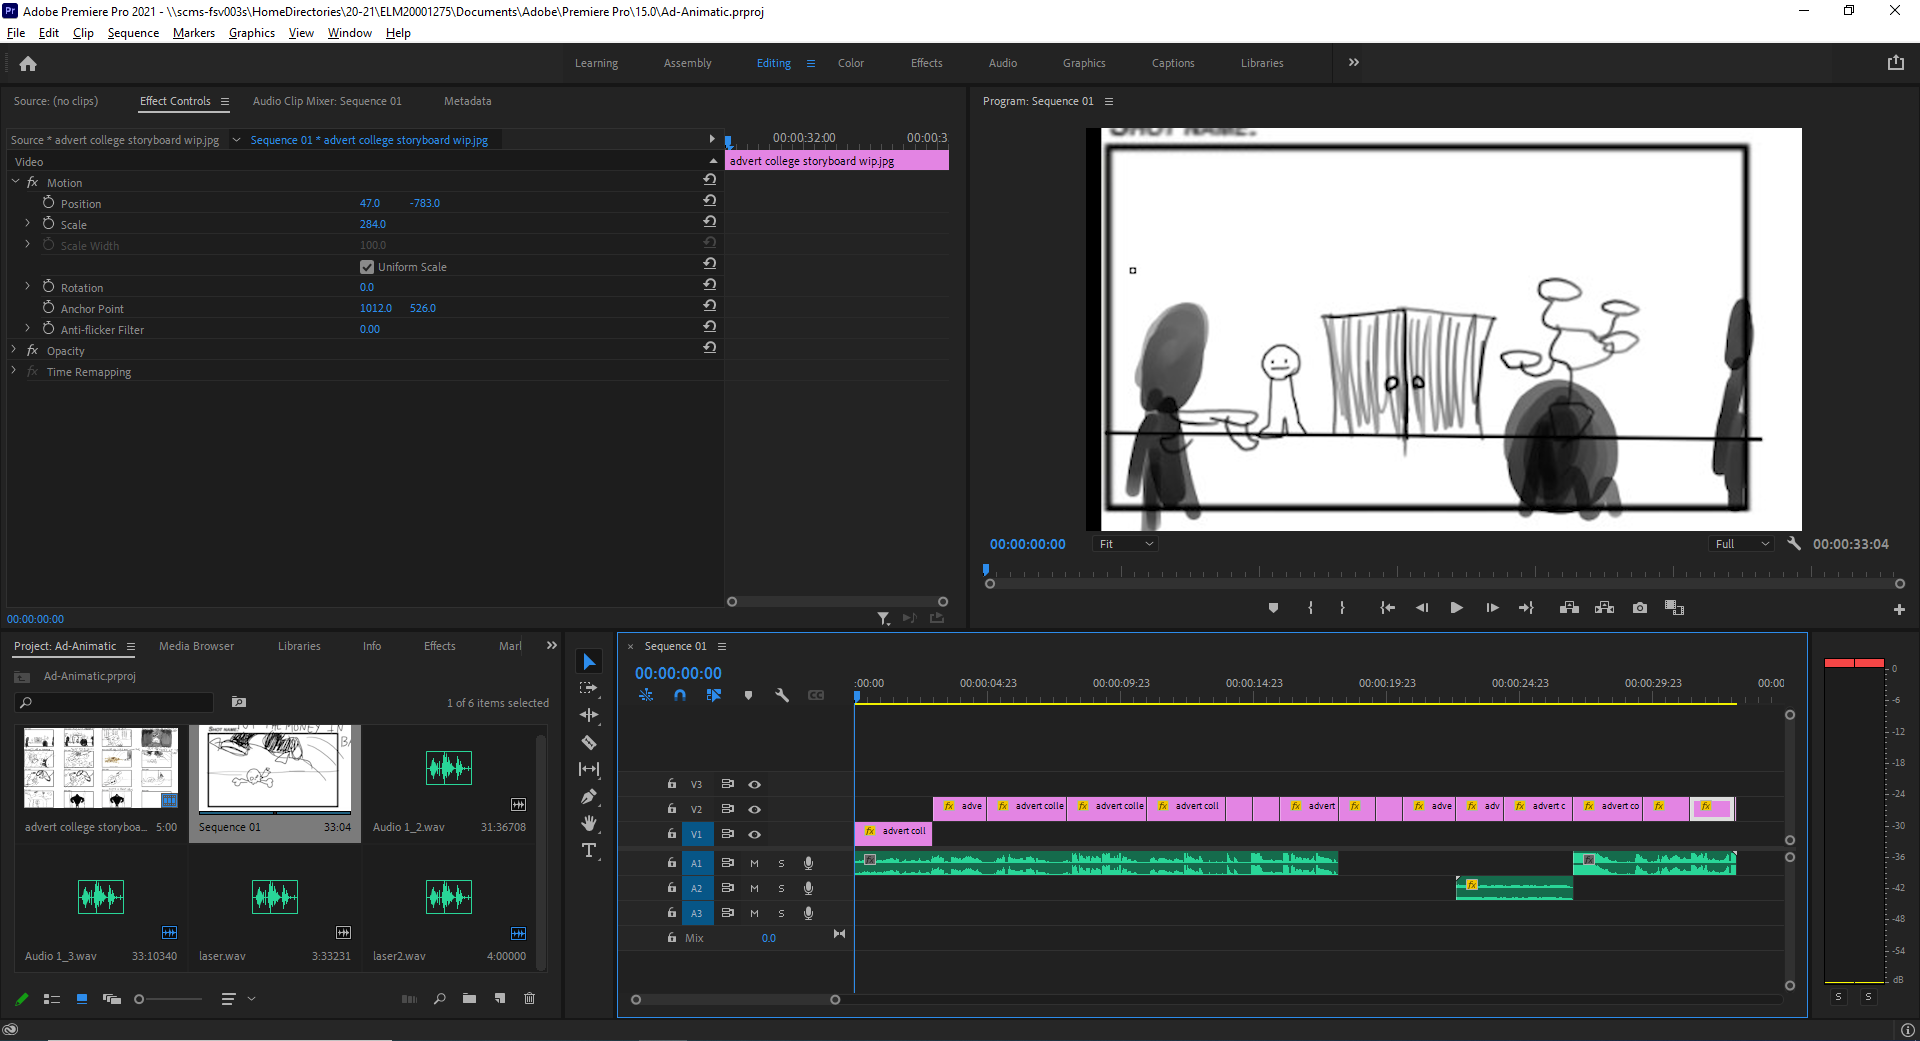This screenshot has width=1920, height=1041.
Task: Hide the V2 track output eye
Action: (x=755, y=809)
